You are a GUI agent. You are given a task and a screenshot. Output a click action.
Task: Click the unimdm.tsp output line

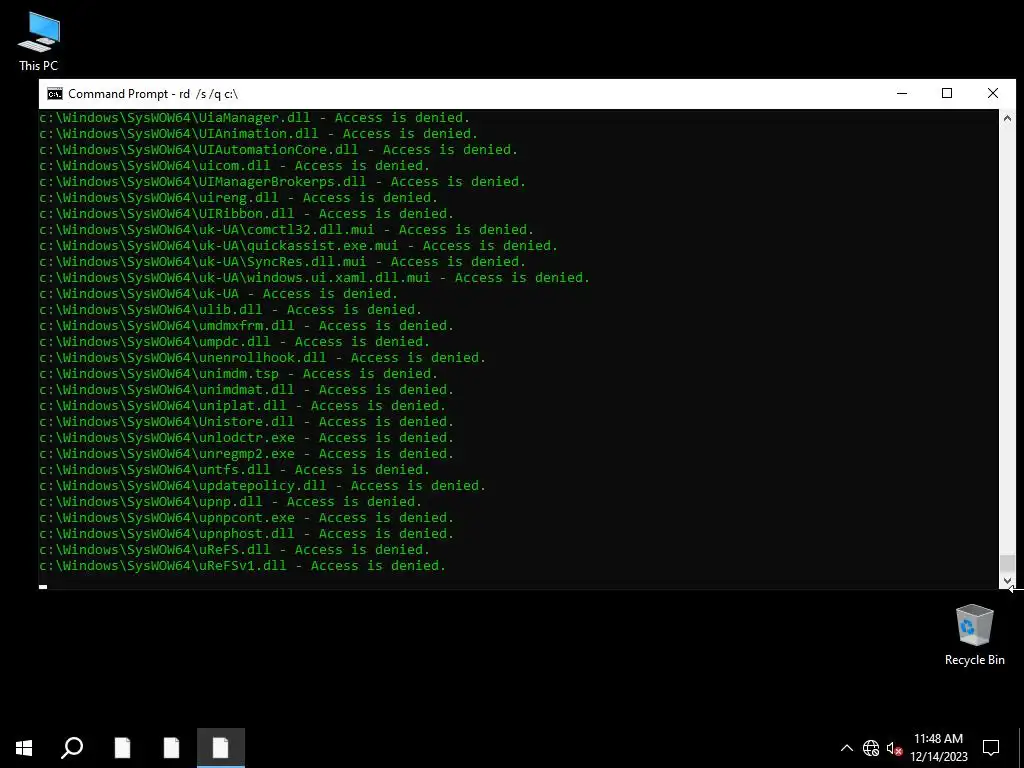click(238, 374)
